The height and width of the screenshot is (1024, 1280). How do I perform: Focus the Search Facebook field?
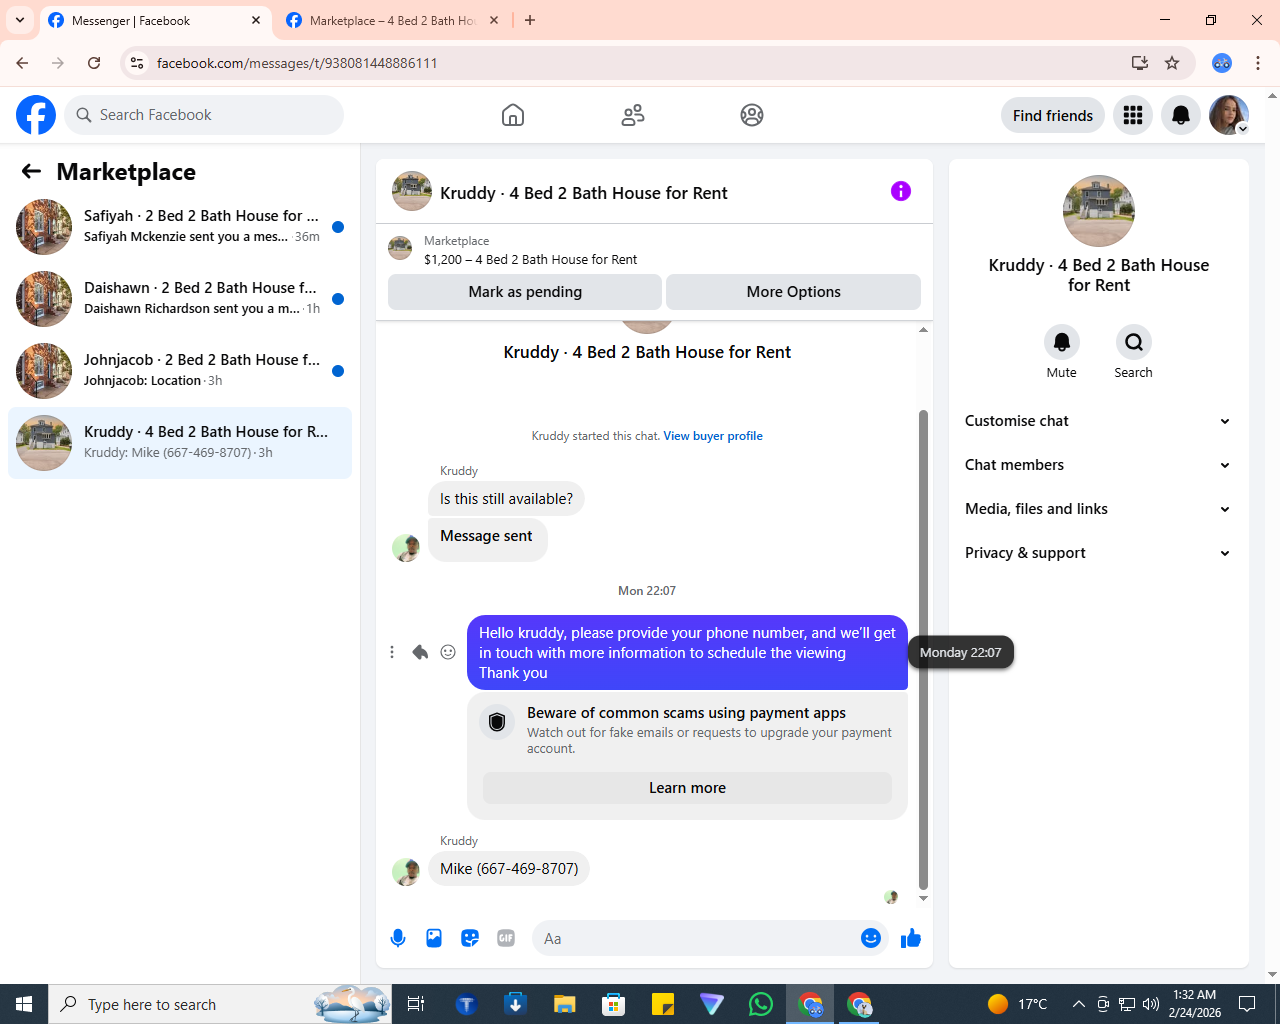click(x=204, y=115)
